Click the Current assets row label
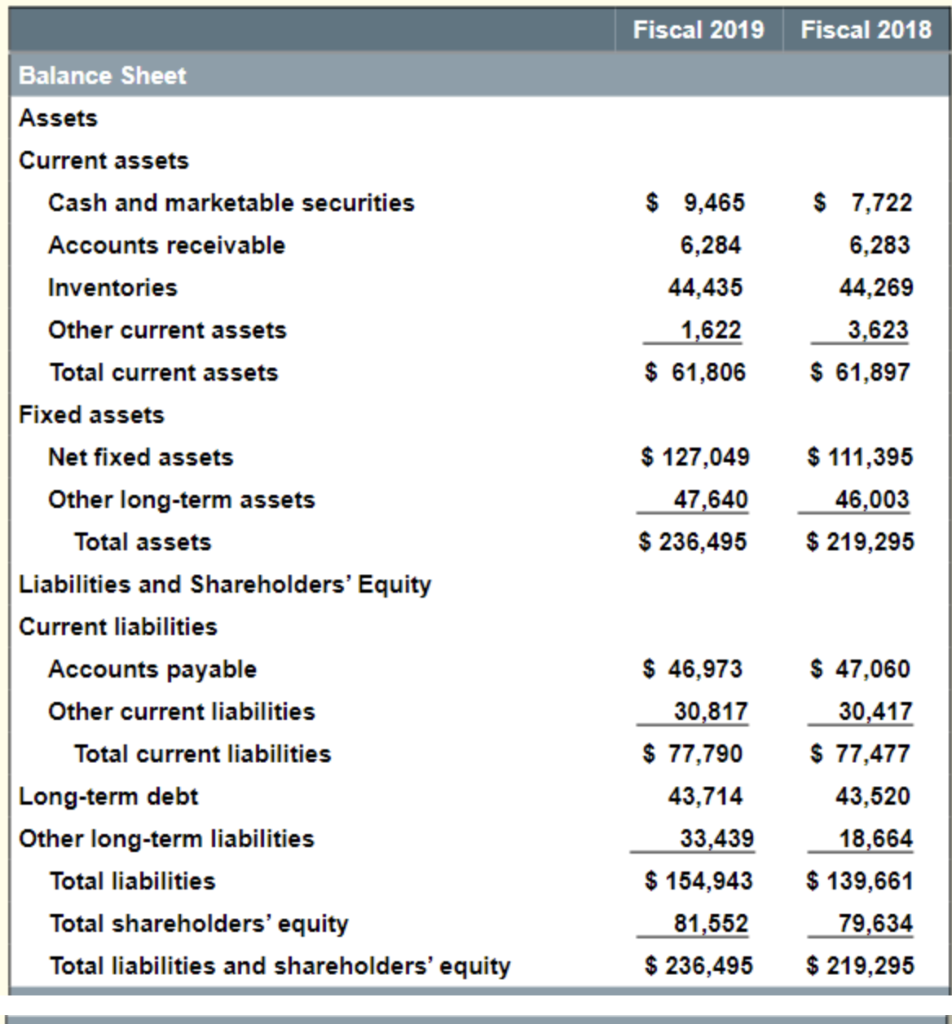The height and width of the screenshot is (1024, 952). tap(87, 160)
